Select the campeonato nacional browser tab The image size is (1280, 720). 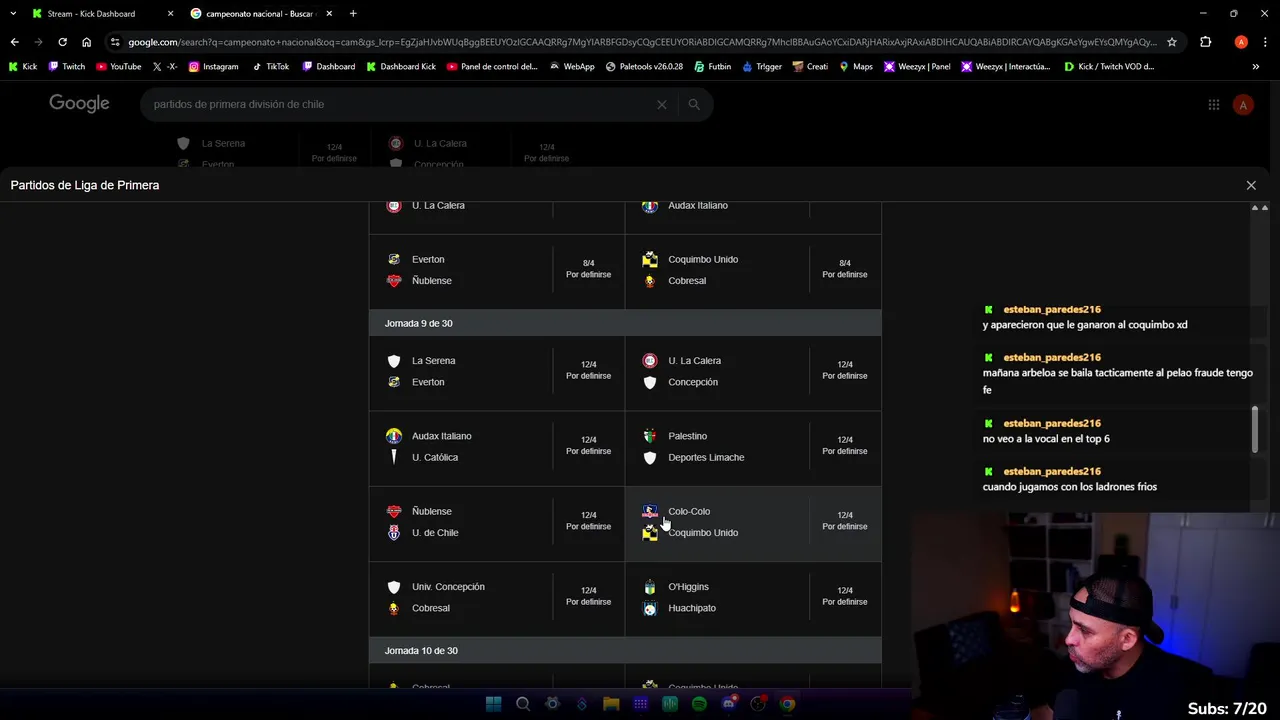pos(260,14)
